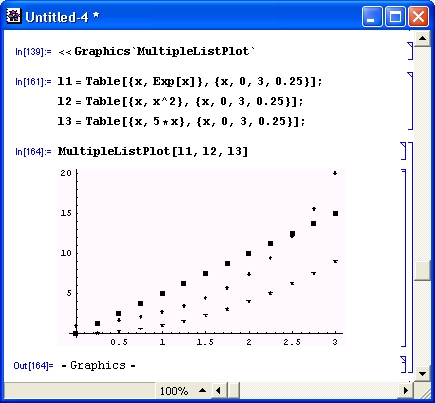This screenshot has width=435, height=403.
Task: Select the MultipleListPlot input cell bracket
Action: [x=404, y=151]
